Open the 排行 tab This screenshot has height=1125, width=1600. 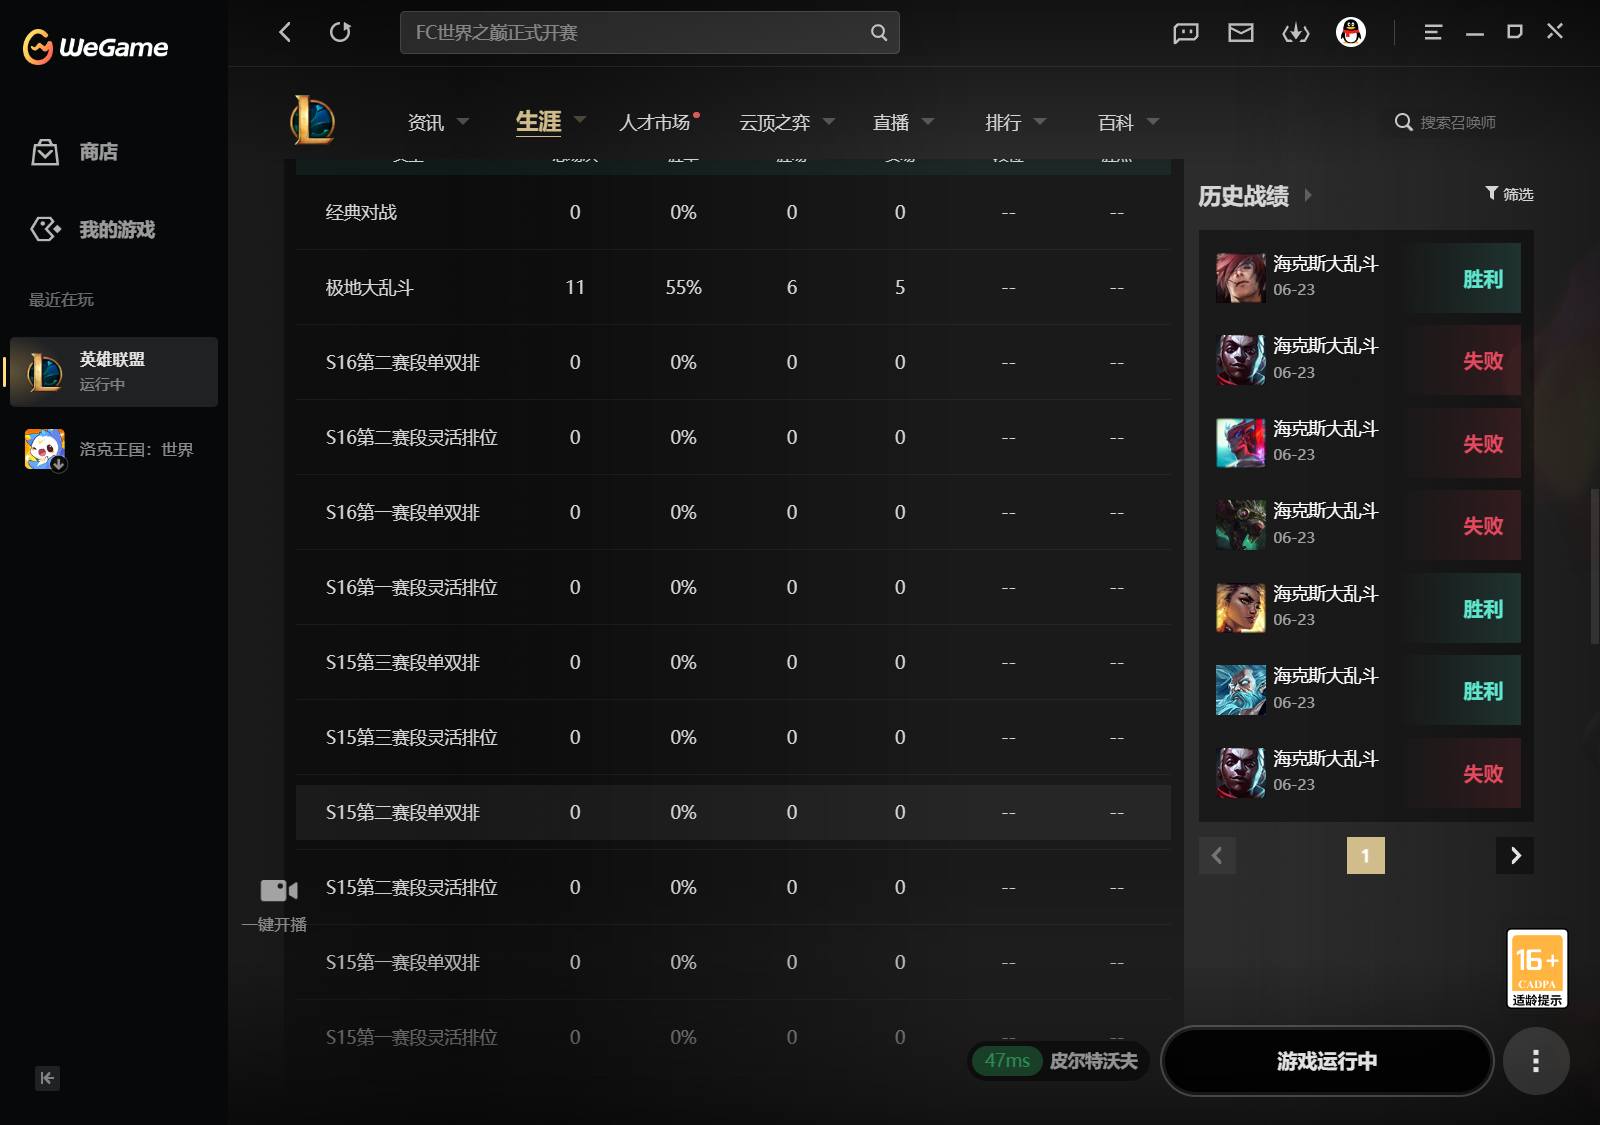(x=1003, y=122)
